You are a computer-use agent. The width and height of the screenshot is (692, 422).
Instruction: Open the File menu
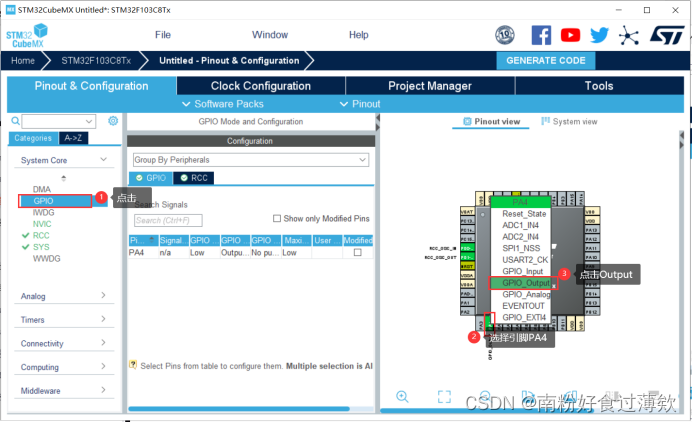163,35
